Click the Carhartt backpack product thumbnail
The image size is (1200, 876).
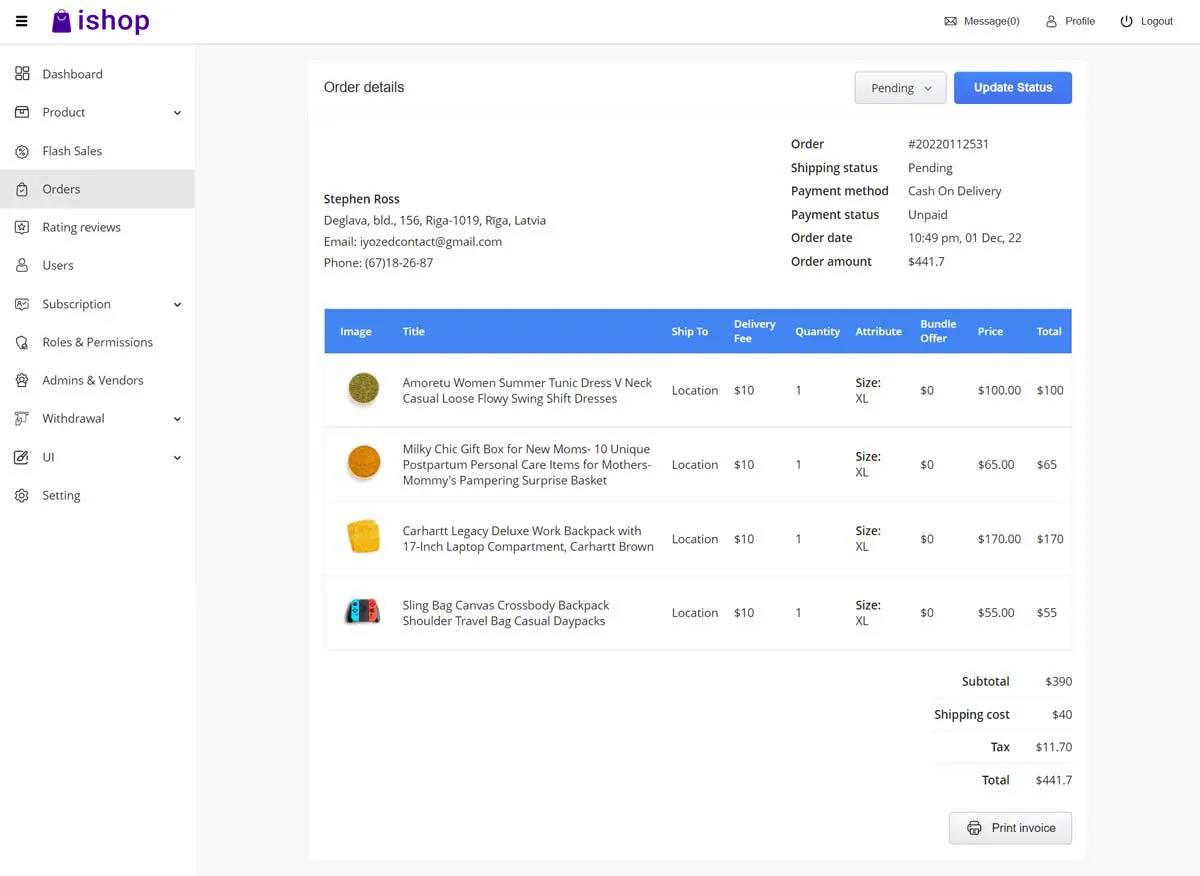pos(363,537)
